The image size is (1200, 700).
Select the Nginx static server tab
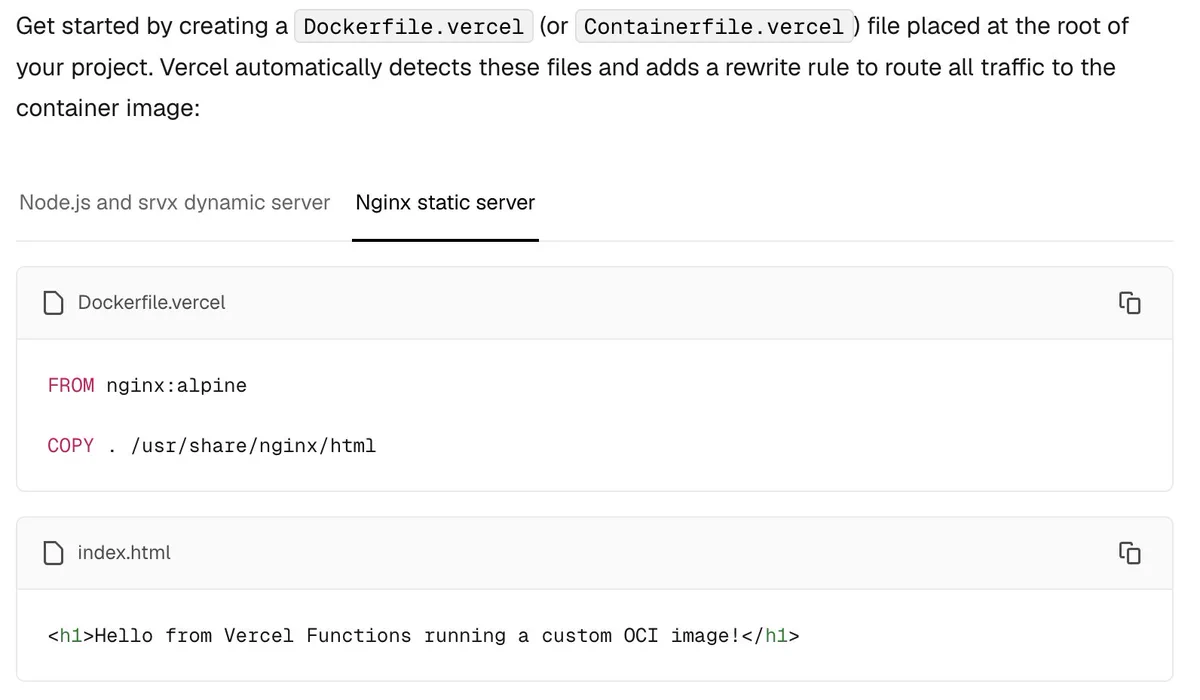click(445, 203)
